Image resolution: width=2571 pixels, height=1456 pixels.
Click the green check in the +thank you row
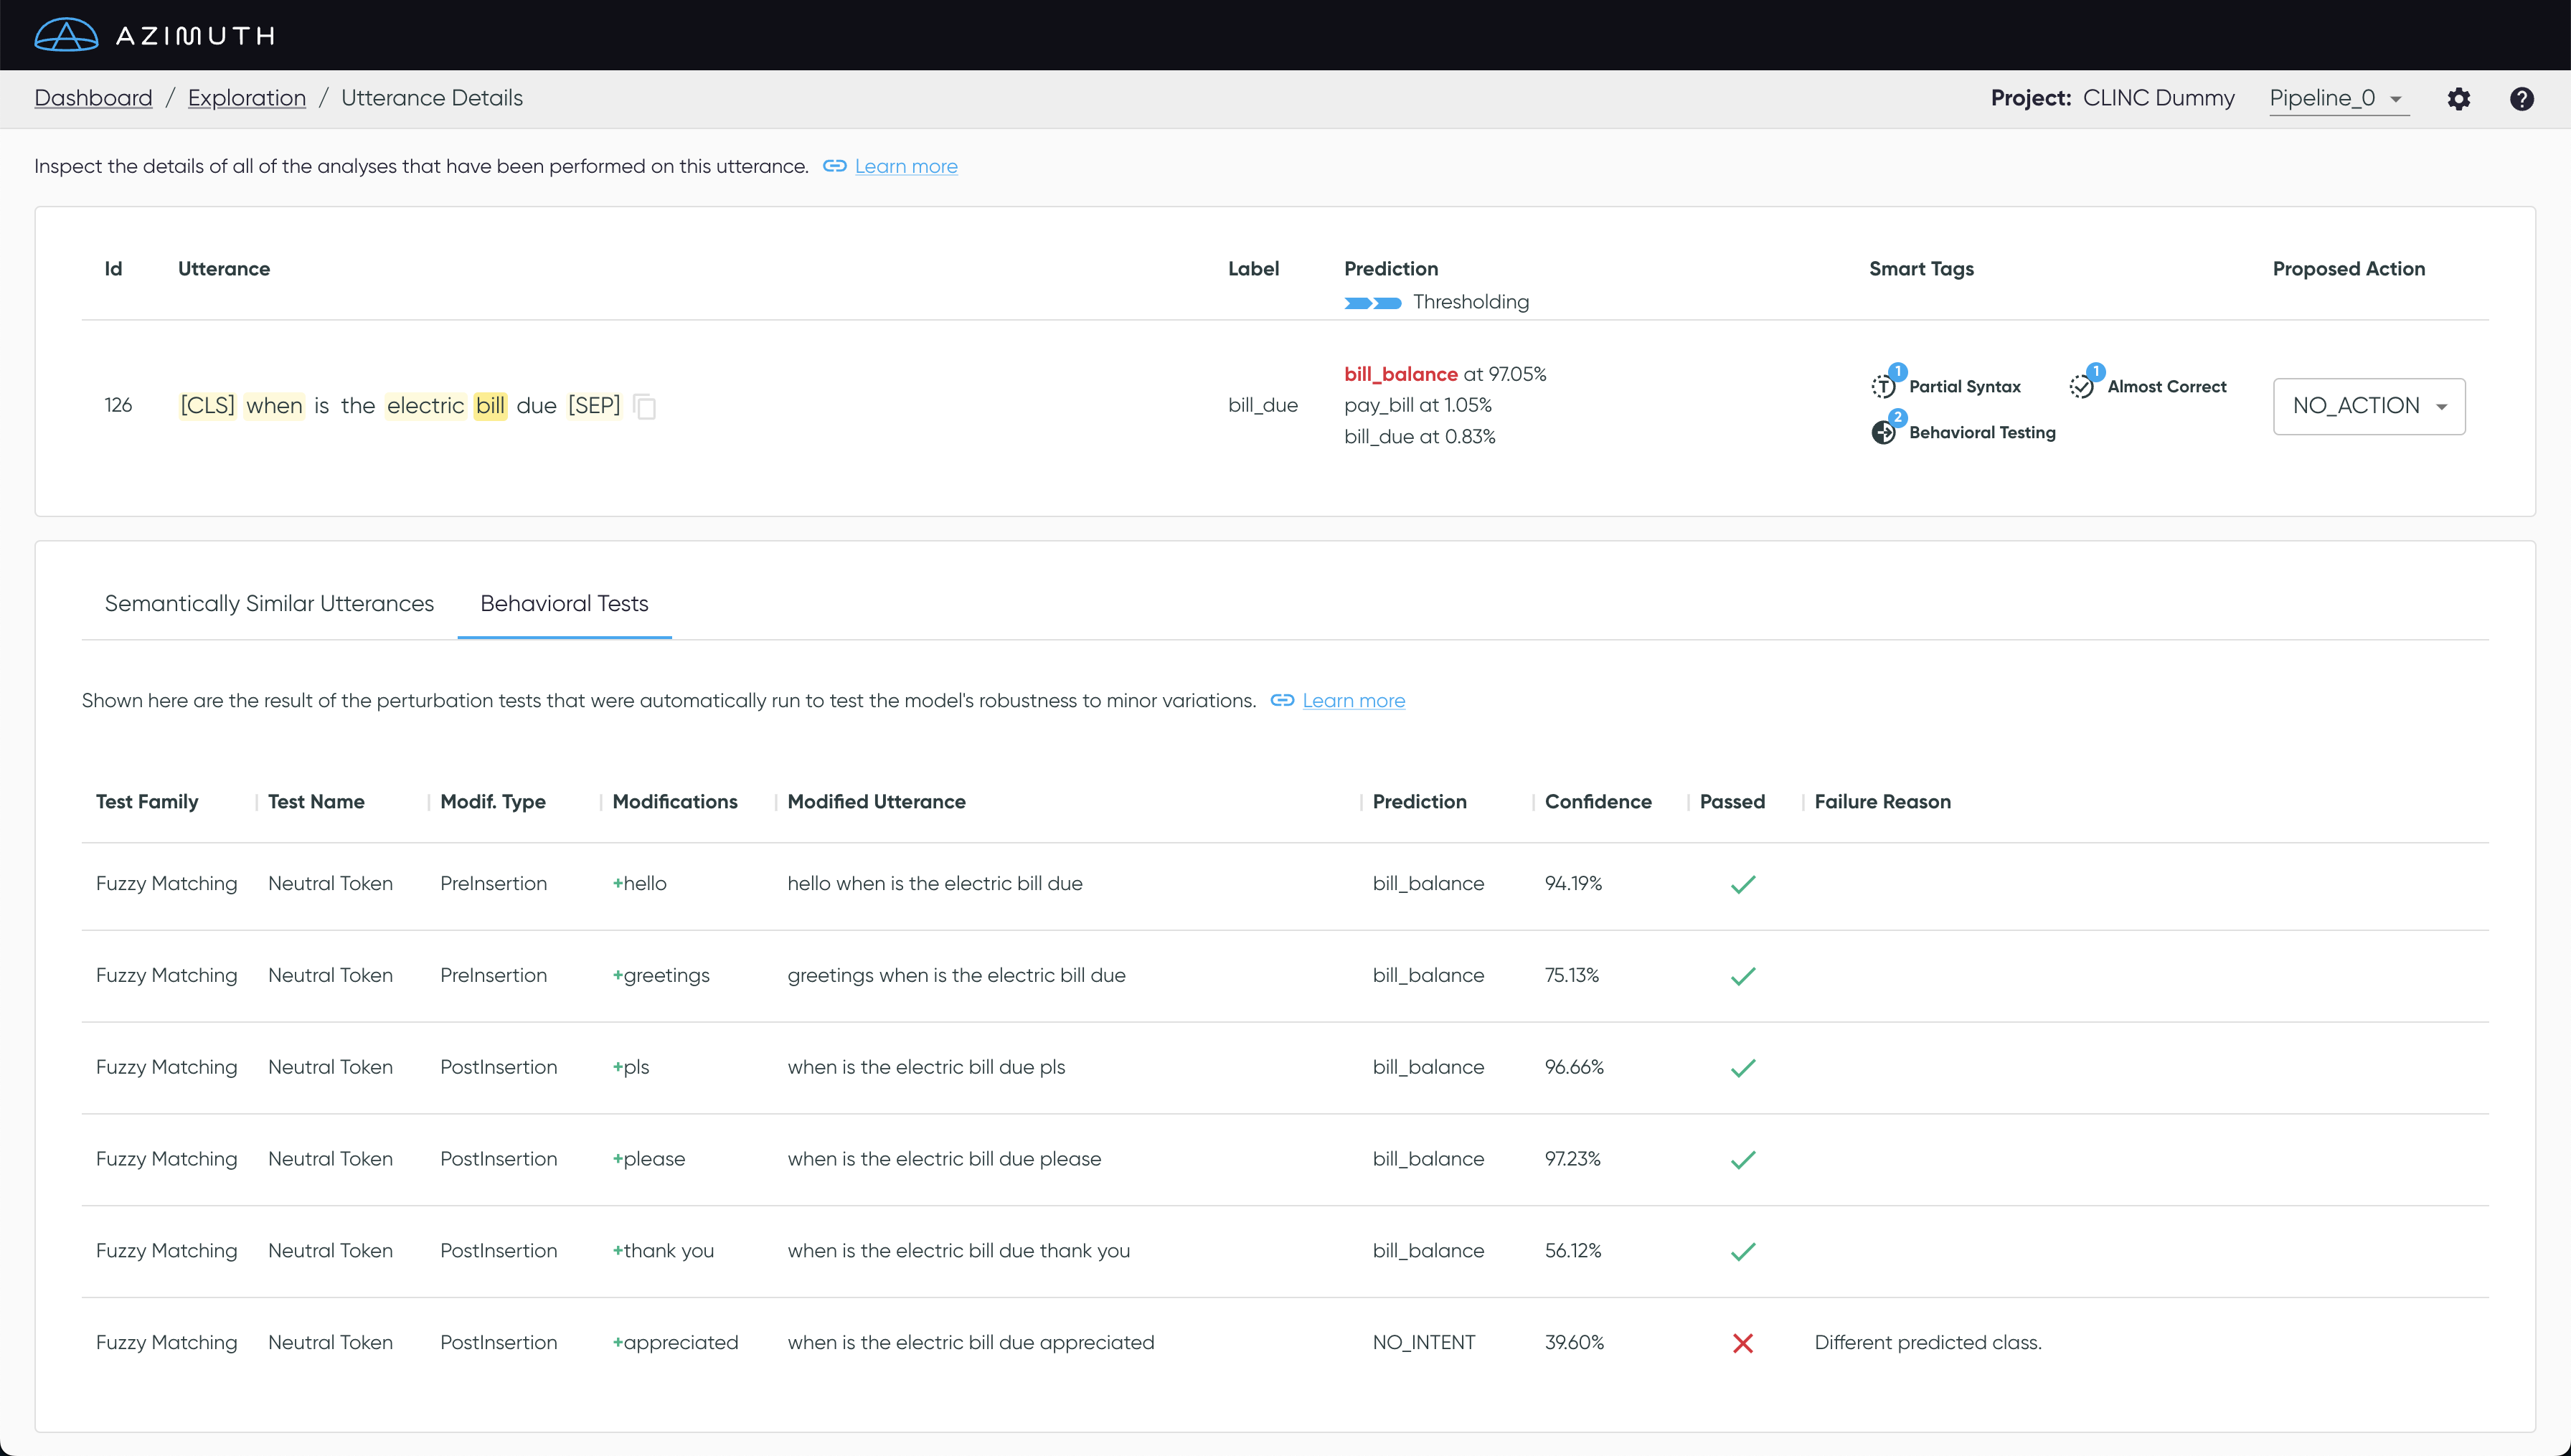[x=1743, y=1251]
